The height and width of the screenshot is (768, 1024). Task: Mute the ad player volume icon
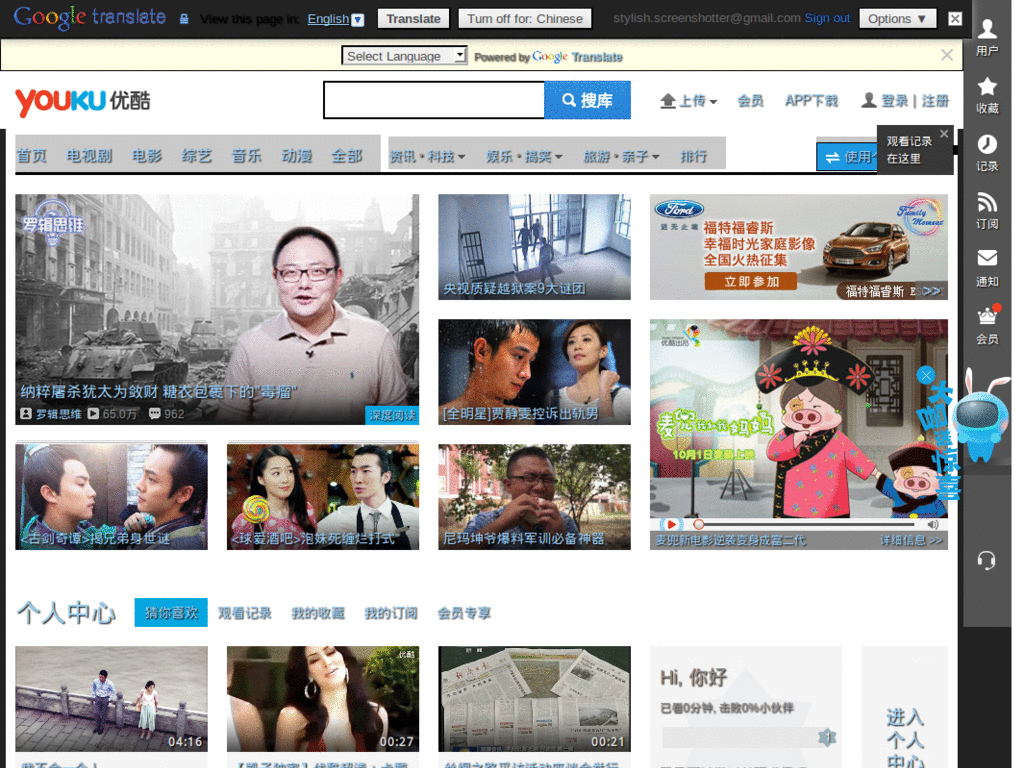[x=933, y=524]
